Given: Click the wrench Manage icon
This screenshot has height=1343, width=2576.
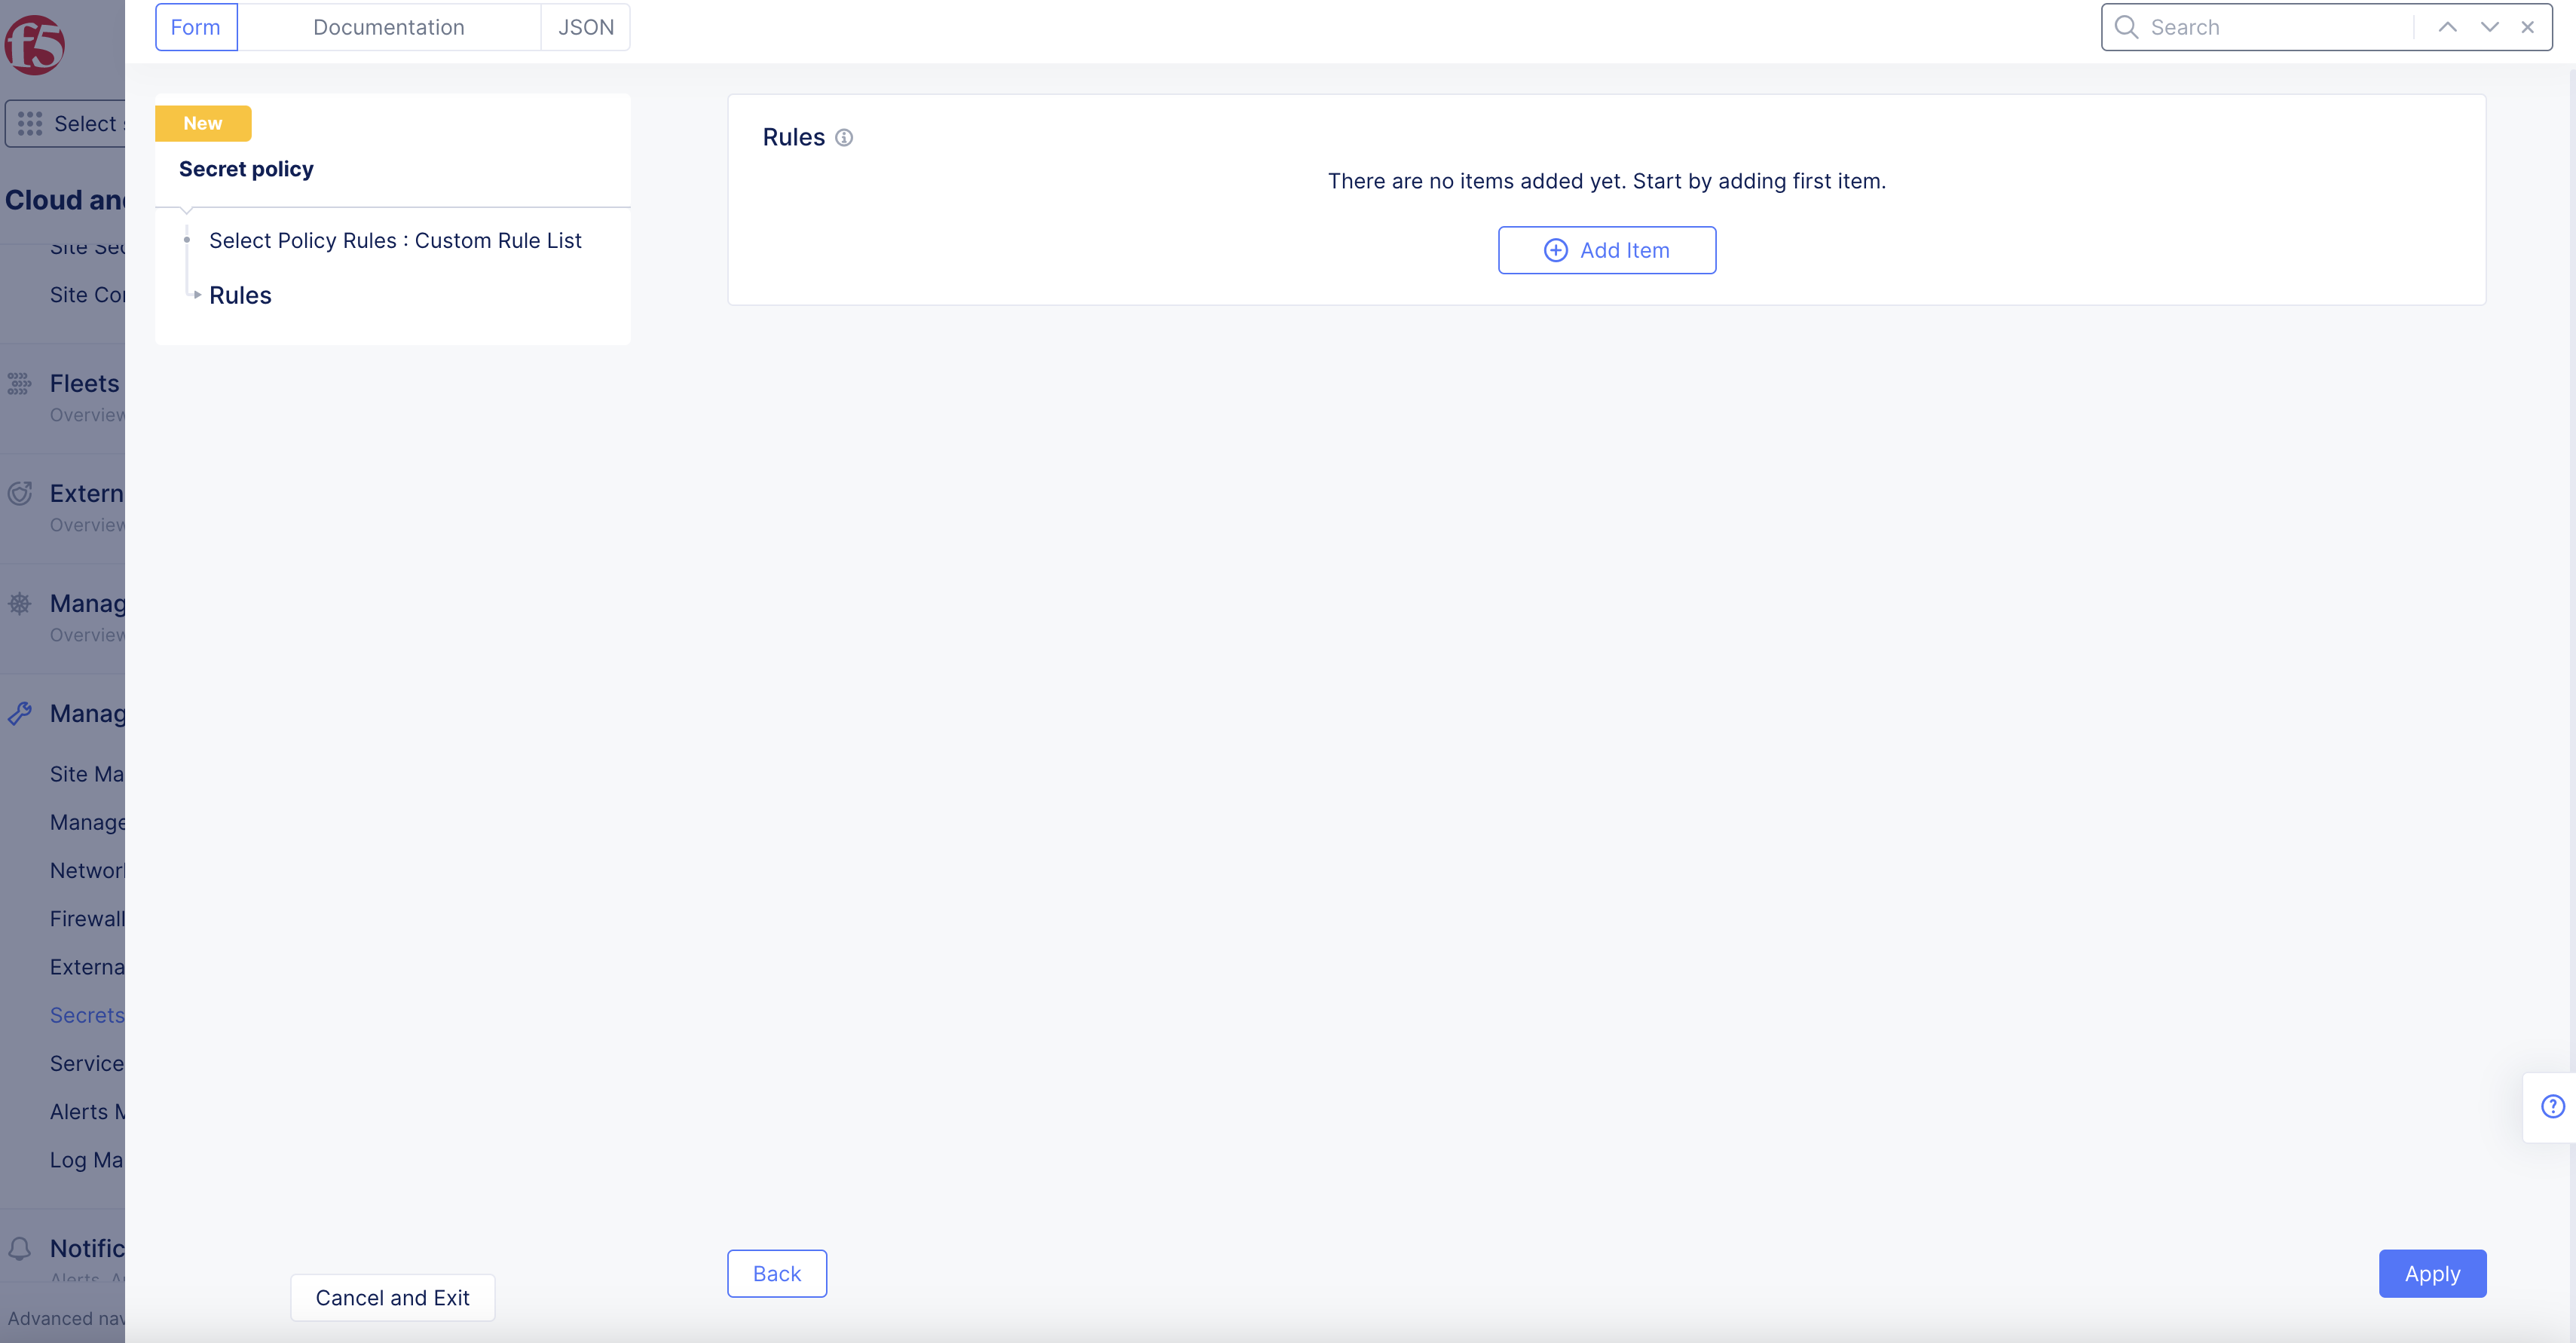Looking at the screenshot, I should coord(19,714).
